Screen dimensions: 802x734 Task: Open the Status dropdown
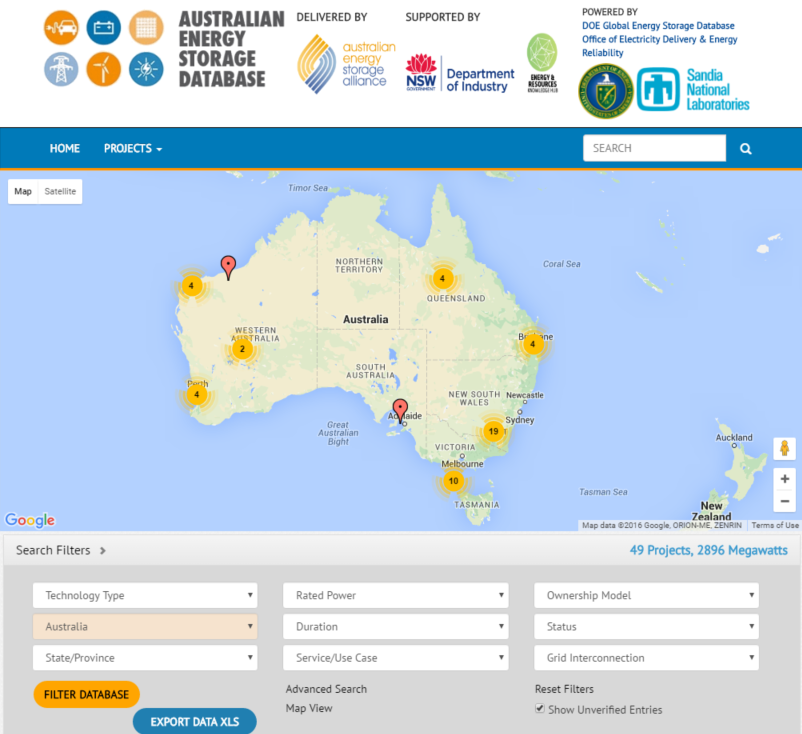coord(647,627)
